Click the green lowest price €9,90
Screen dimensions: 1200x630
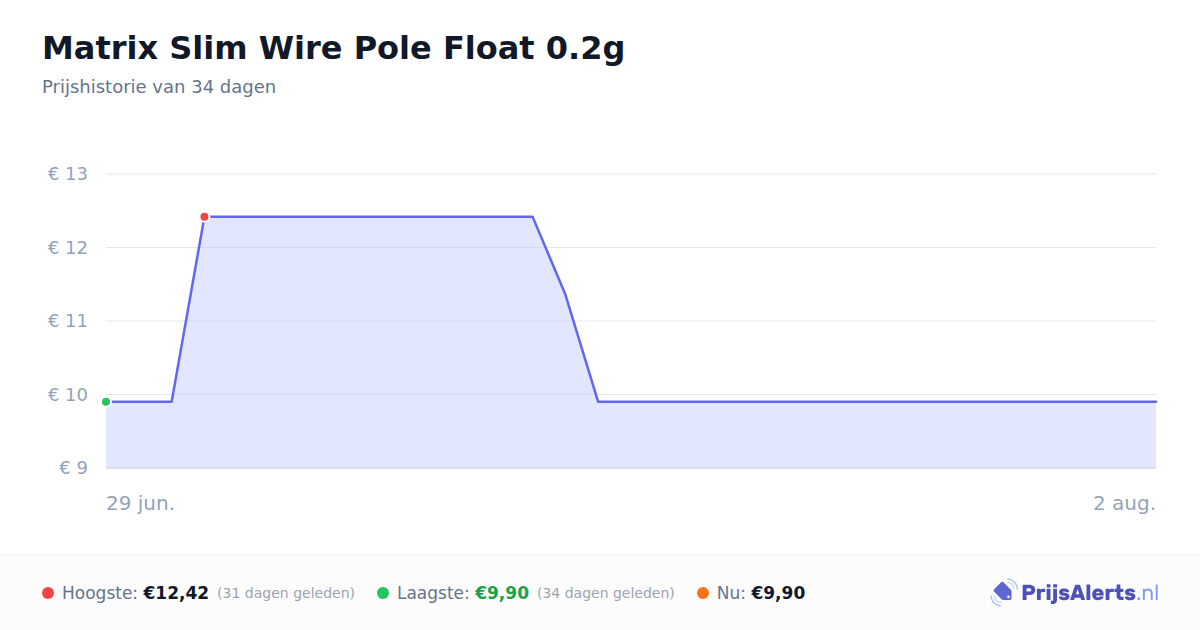pyautogui.click(x=502, y=593)
